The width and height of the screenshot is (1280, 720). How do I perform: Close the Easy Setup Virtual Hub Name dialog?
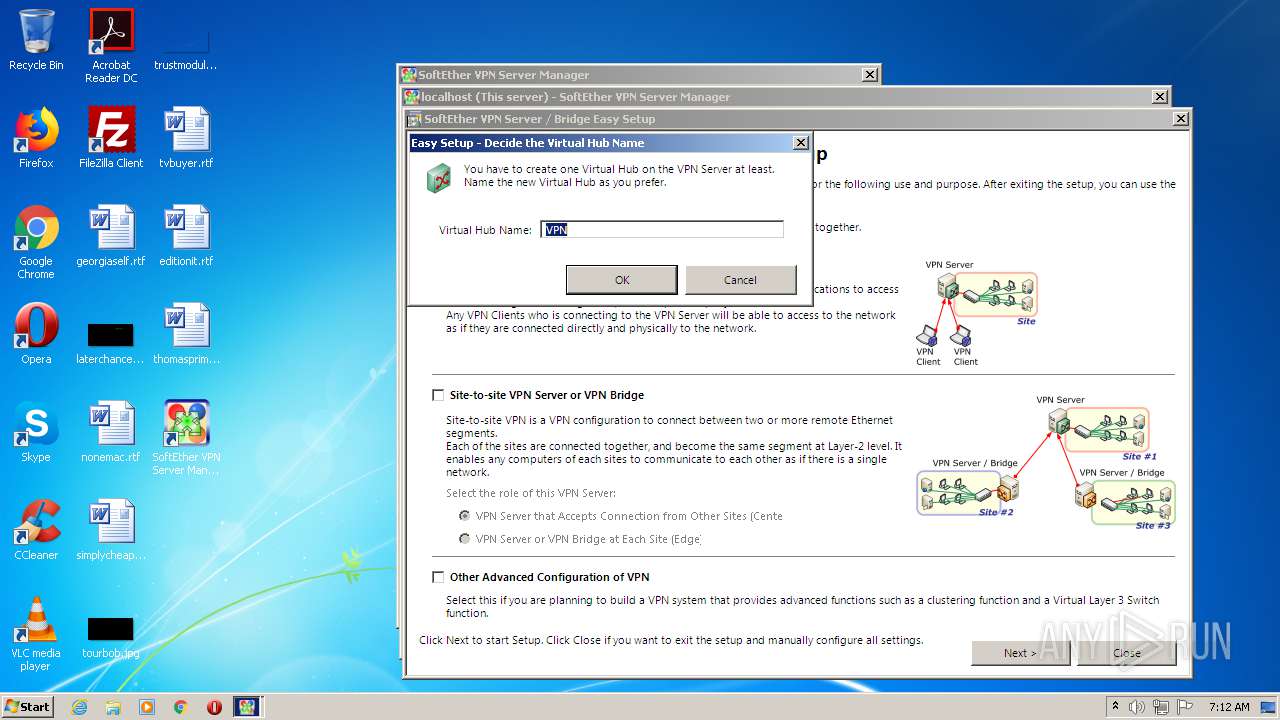click(x=800, y=143)
